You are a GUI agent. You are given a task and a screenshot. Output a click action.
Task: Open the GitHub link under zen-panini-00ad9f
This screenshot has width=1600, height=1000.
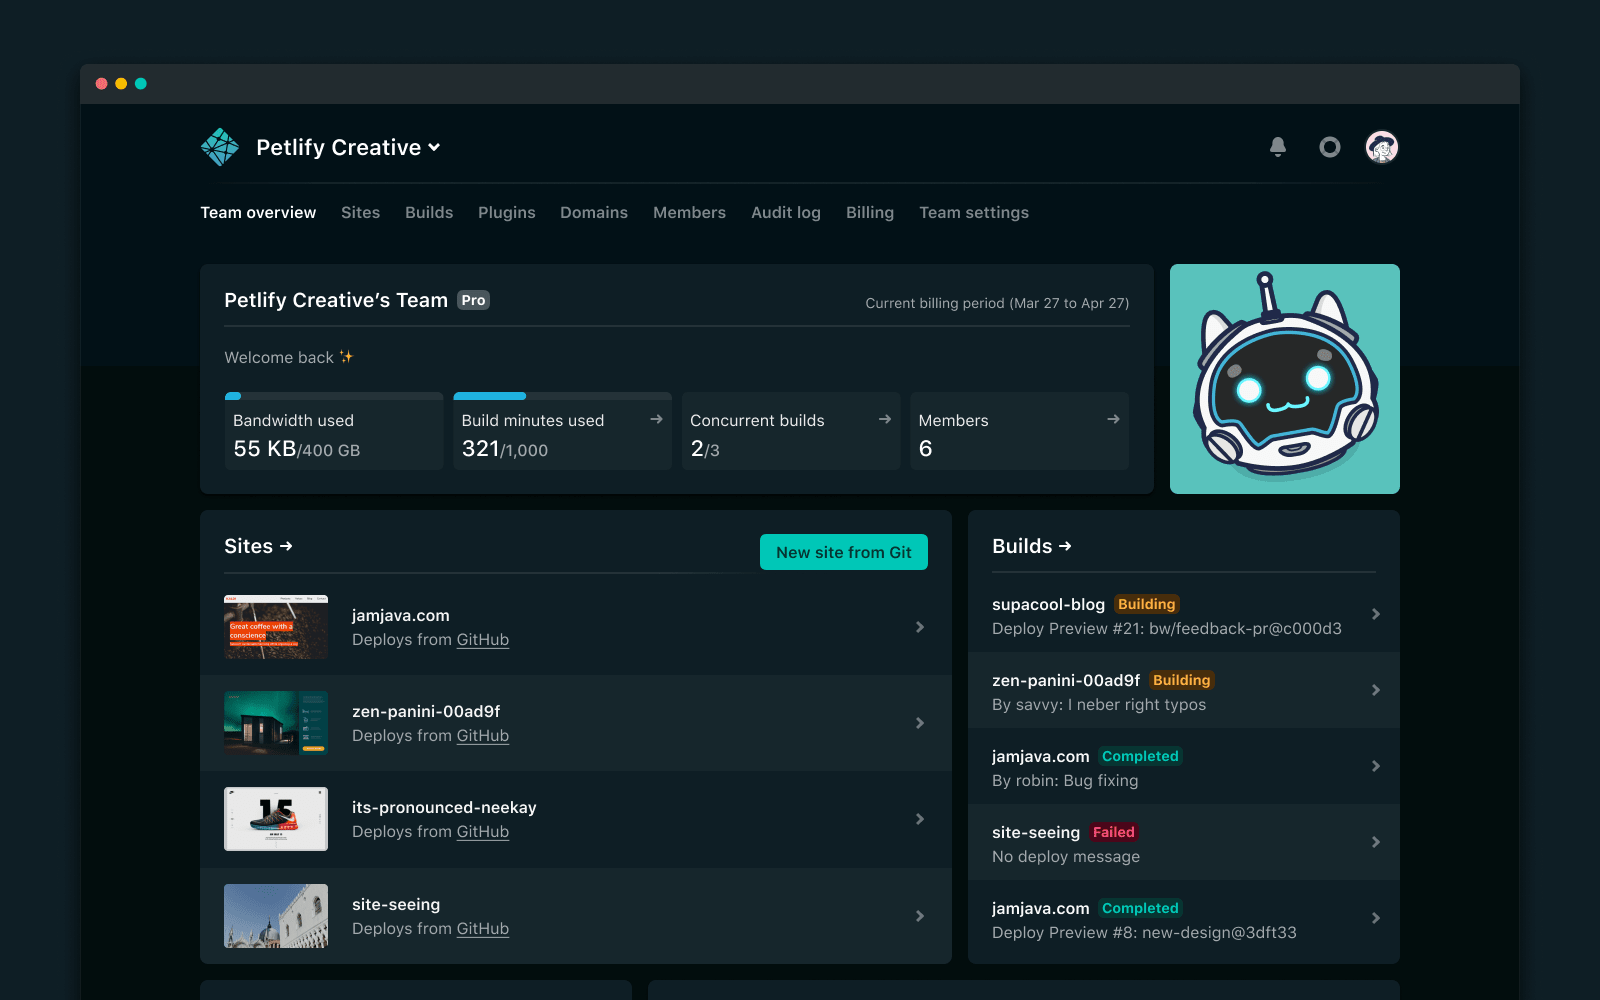pyautogui.click(x=483, y=735)
